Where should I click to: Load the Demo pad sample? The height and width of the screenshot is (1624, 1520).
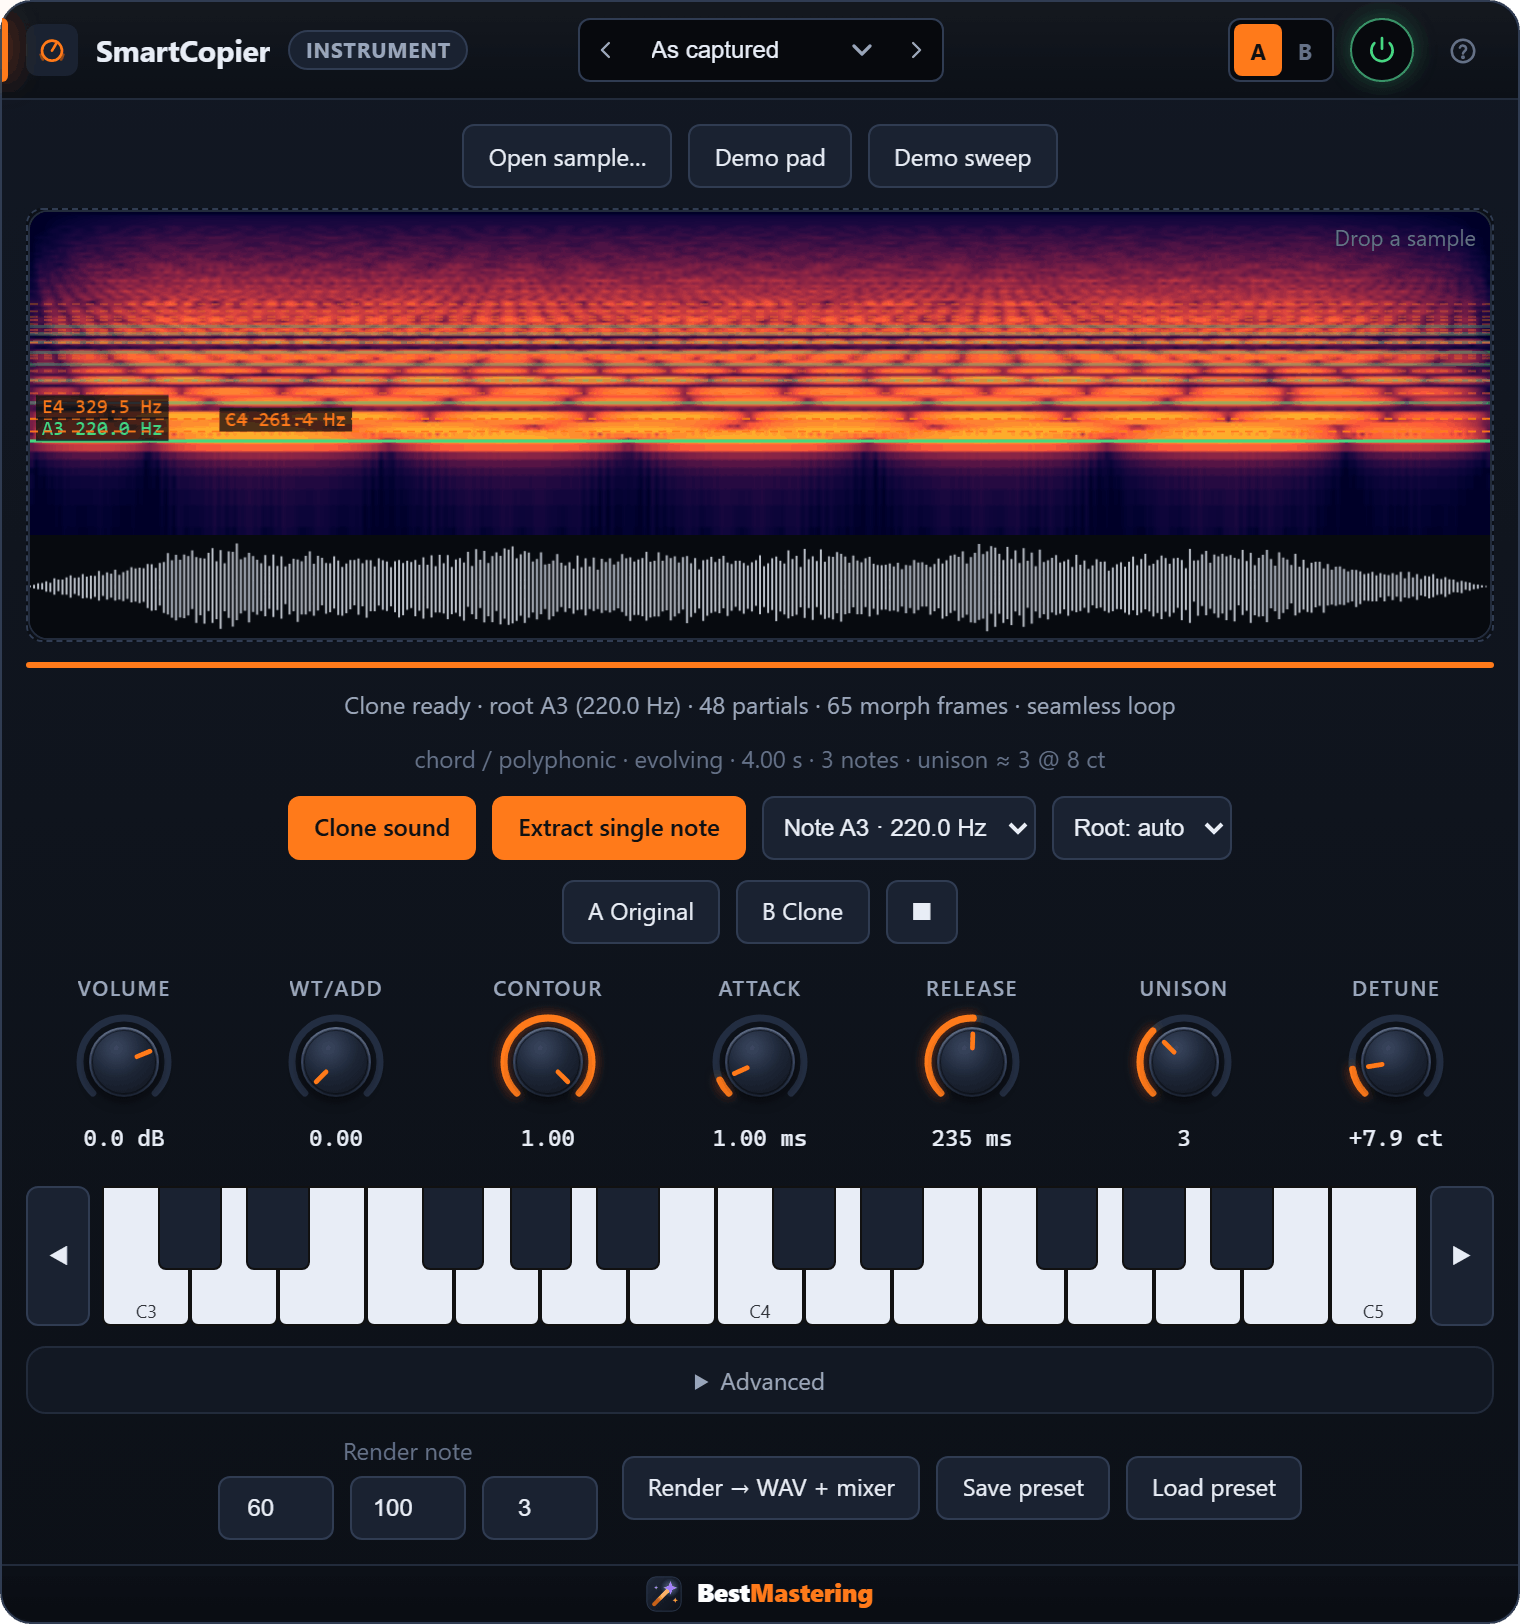coord(770,157)
